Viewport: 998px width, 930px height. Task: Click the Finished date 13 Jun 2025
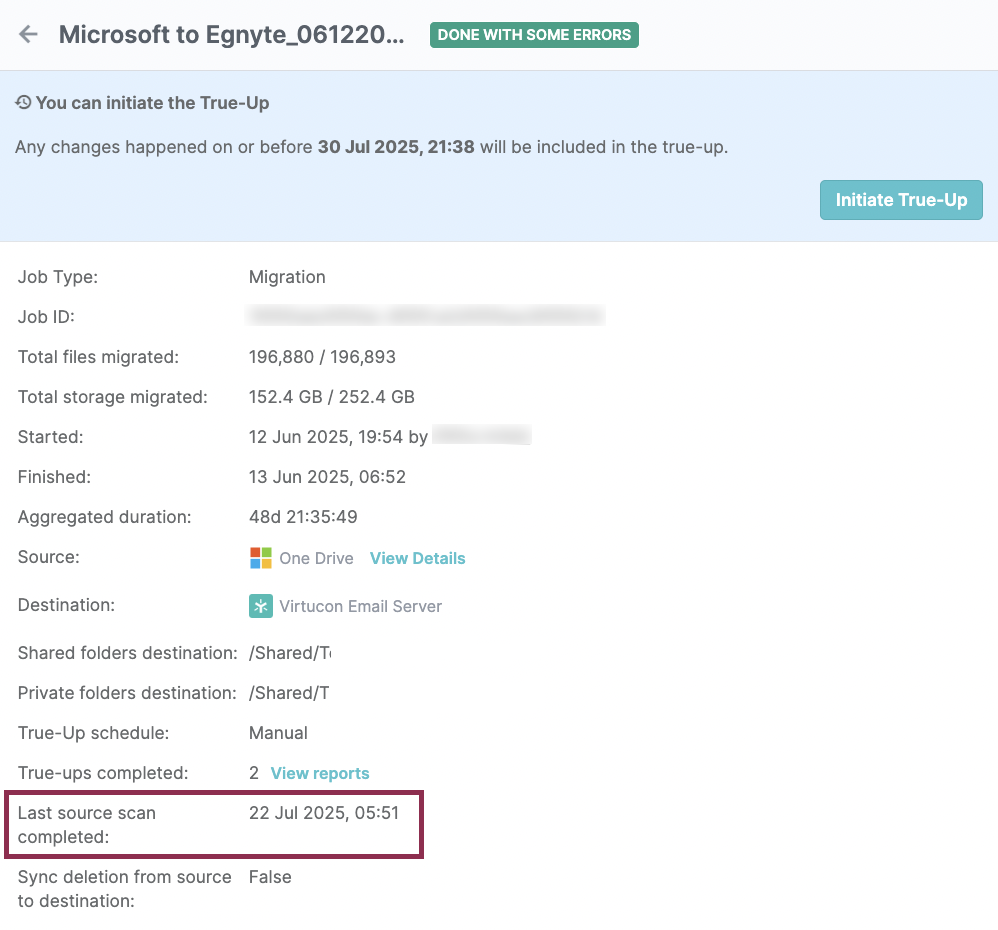(x=327, y=477)
